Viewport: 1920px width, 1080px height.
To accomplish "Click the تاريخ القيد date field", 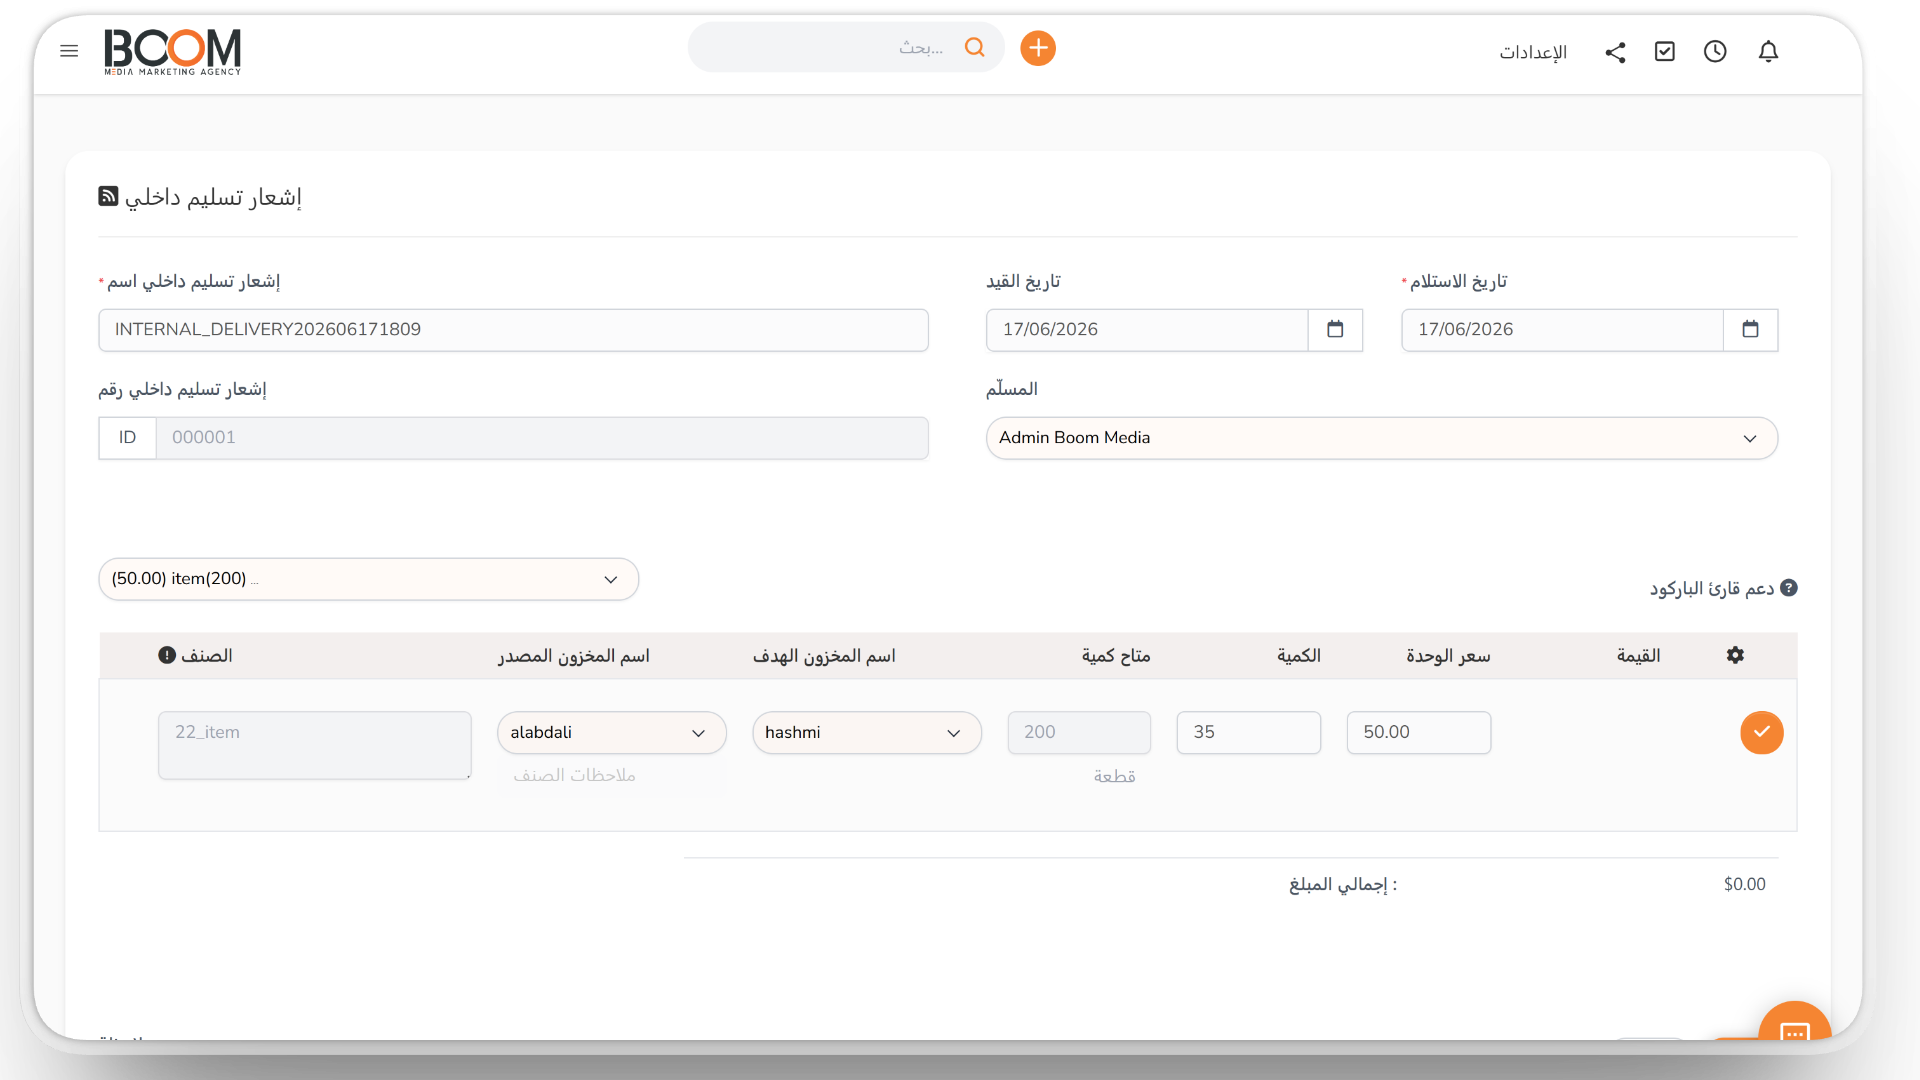I will click(x=1147, y=330).
